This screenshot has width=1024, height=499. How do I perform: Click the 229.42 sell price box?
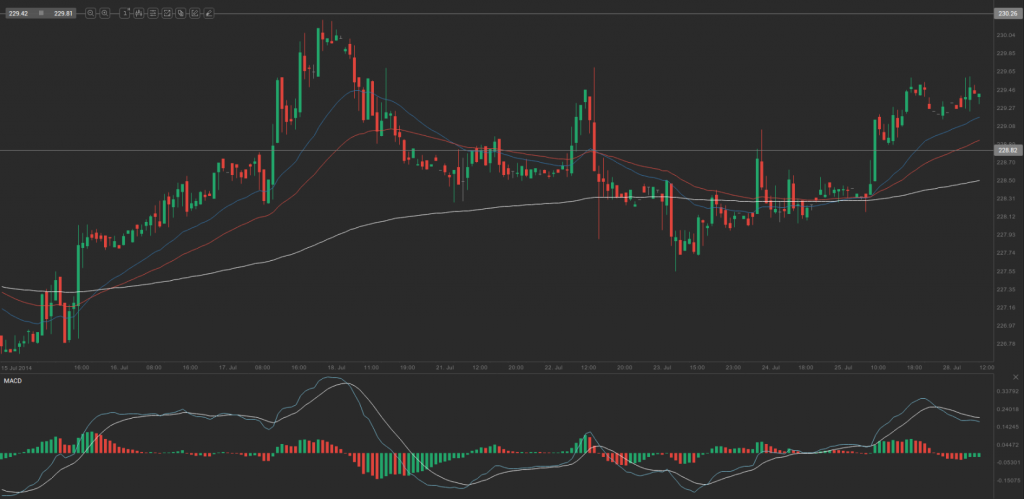coord(18,13)
